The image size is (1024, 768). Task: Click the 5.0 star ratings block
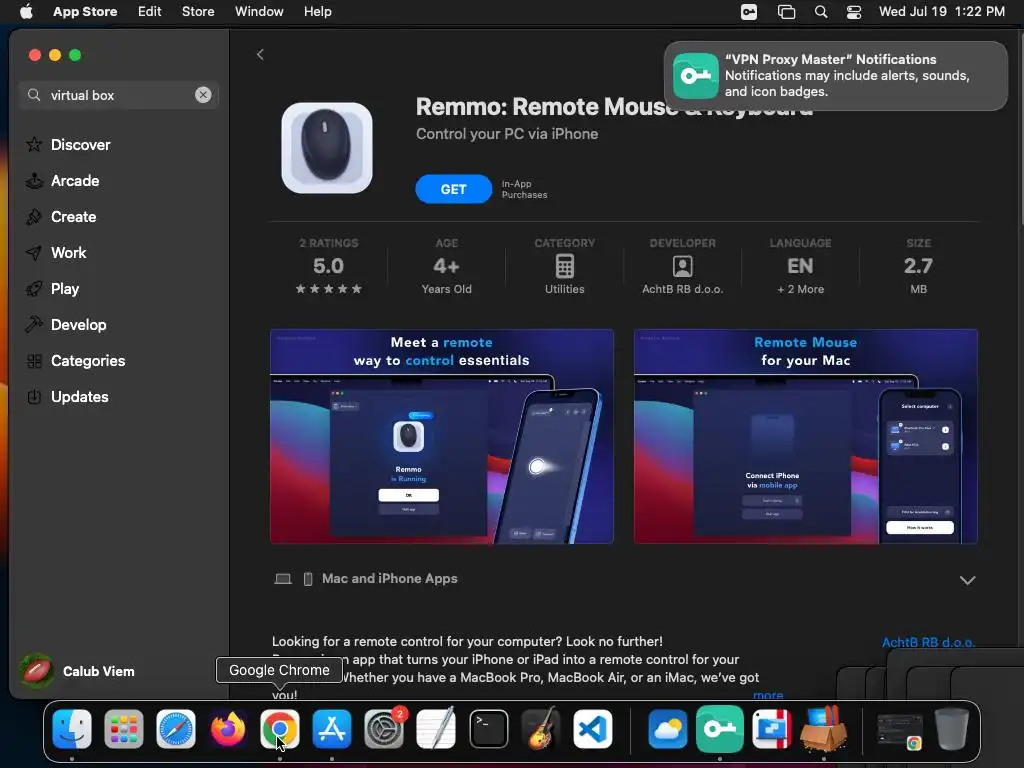(x=328, y=266)
